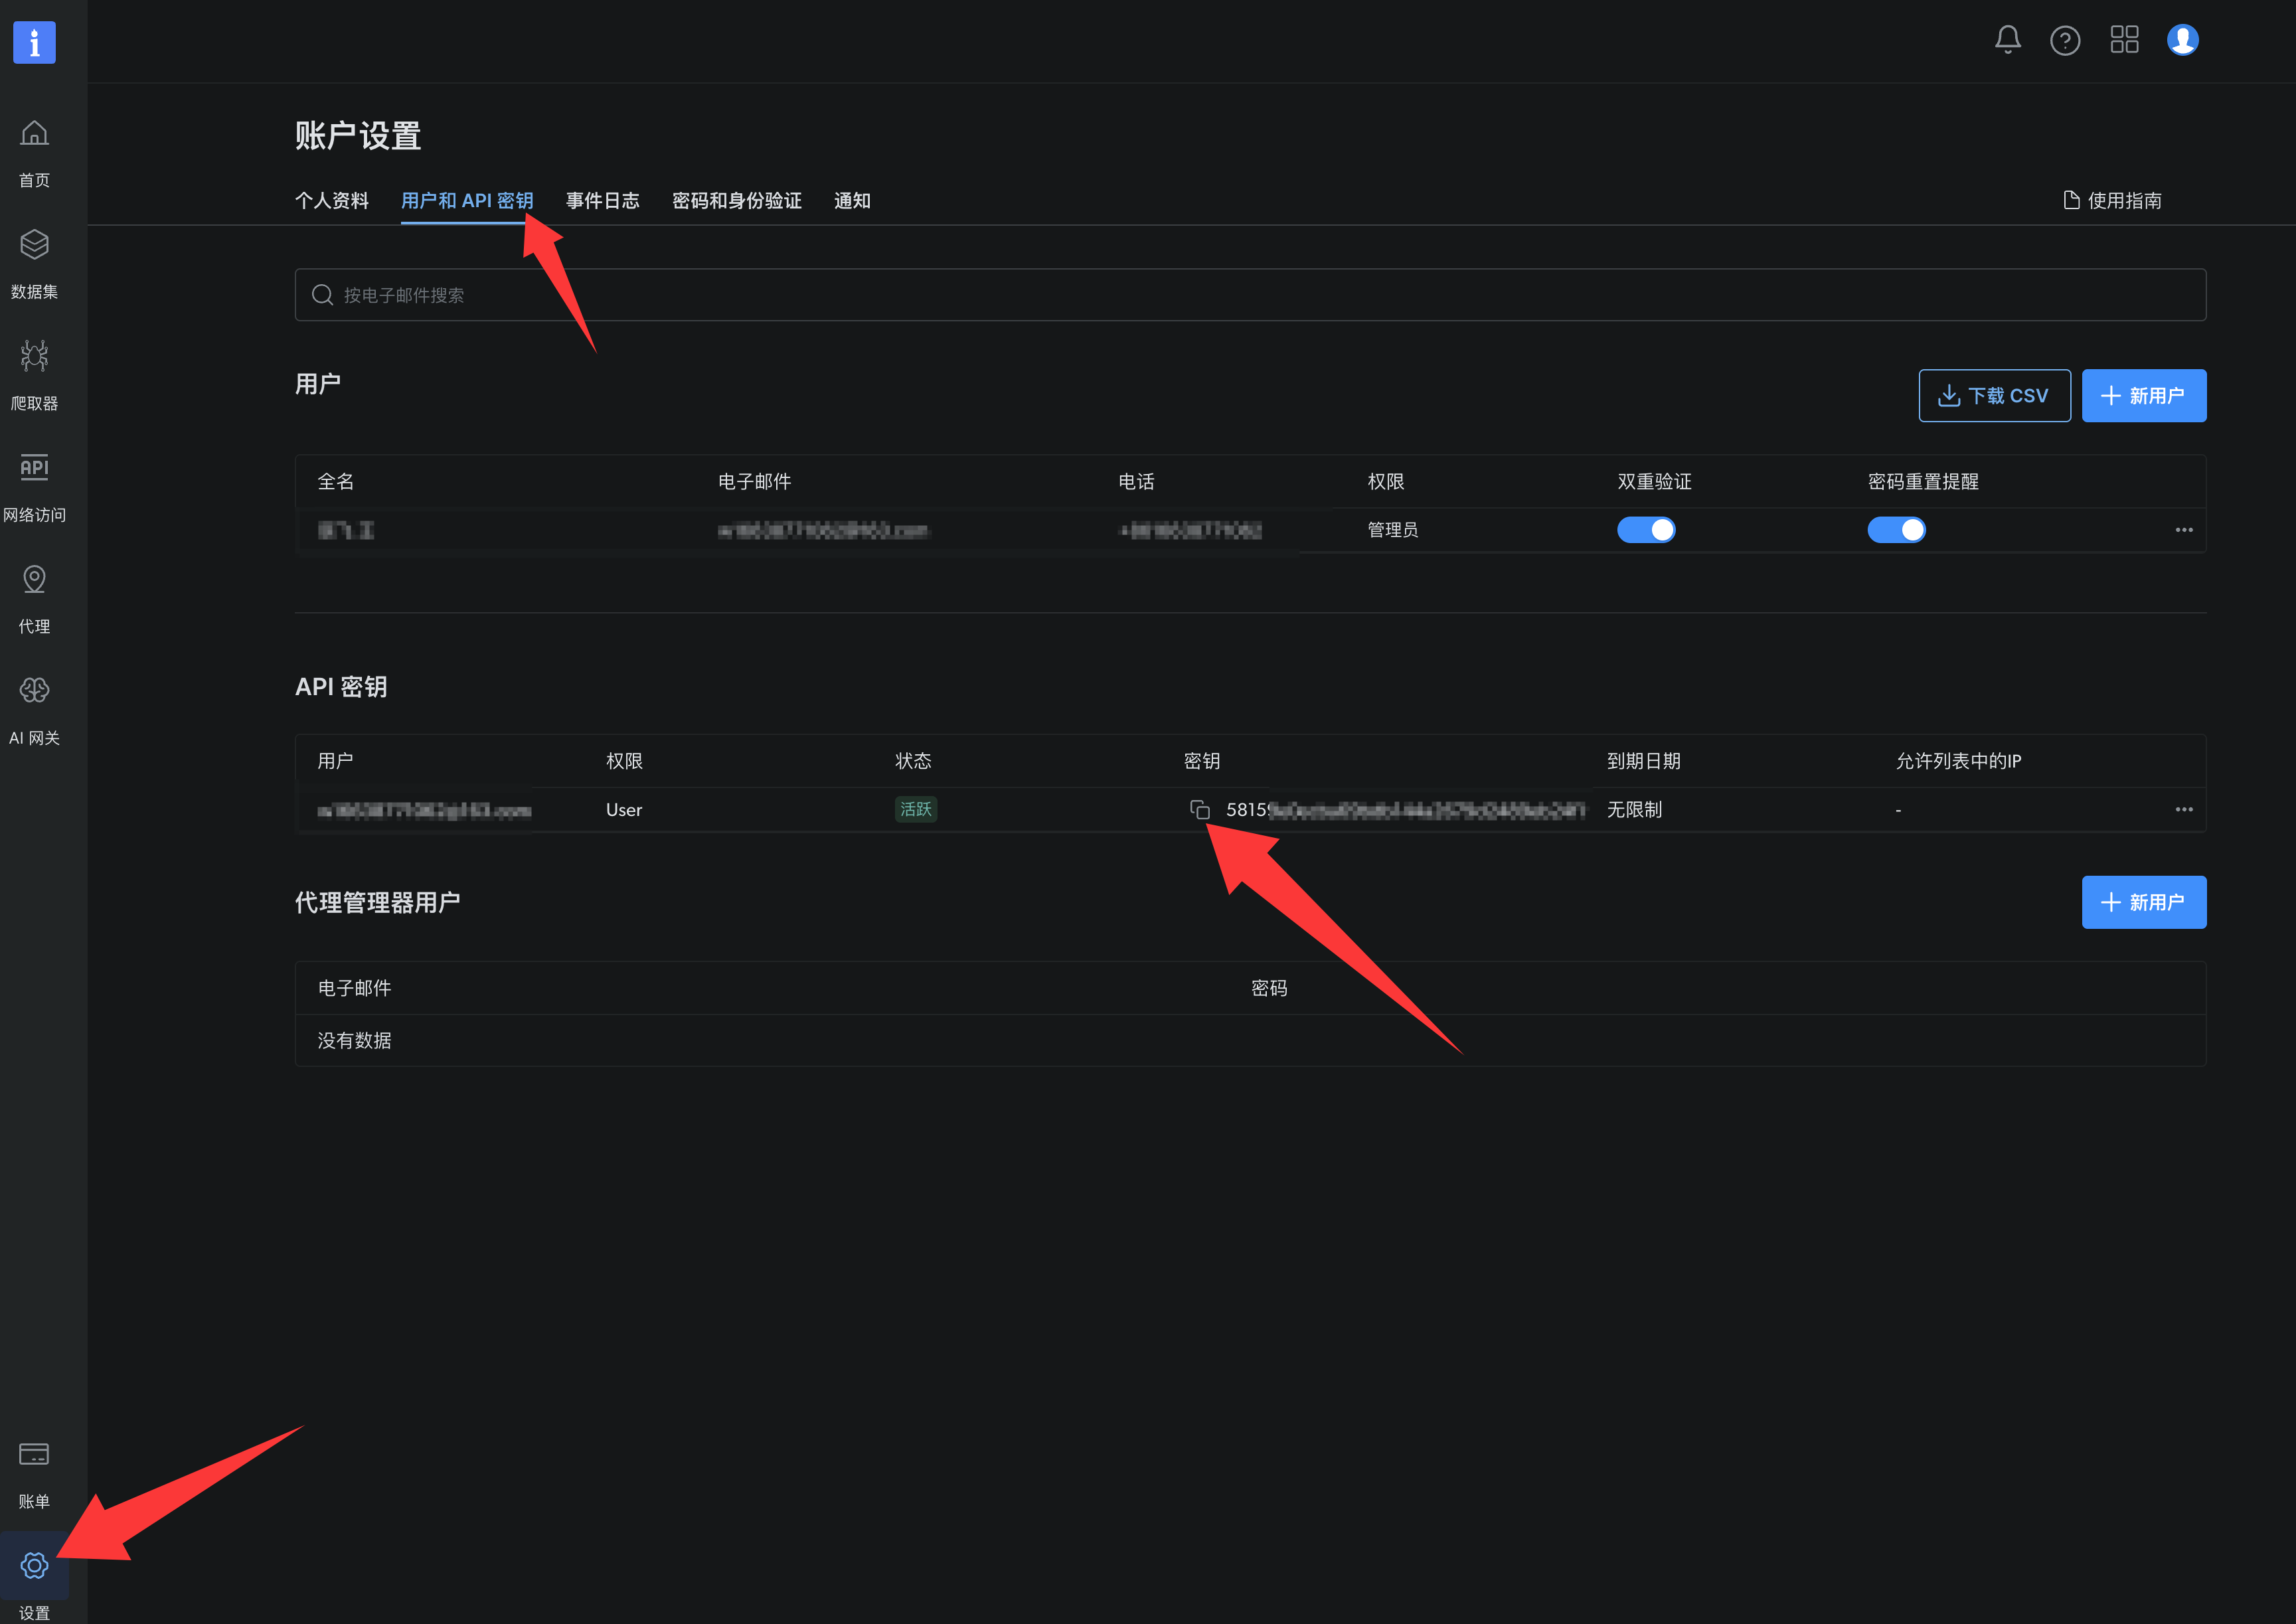Switch to 通知 tab
This screenshot has height=1624, width=2296.
[852, 201]
